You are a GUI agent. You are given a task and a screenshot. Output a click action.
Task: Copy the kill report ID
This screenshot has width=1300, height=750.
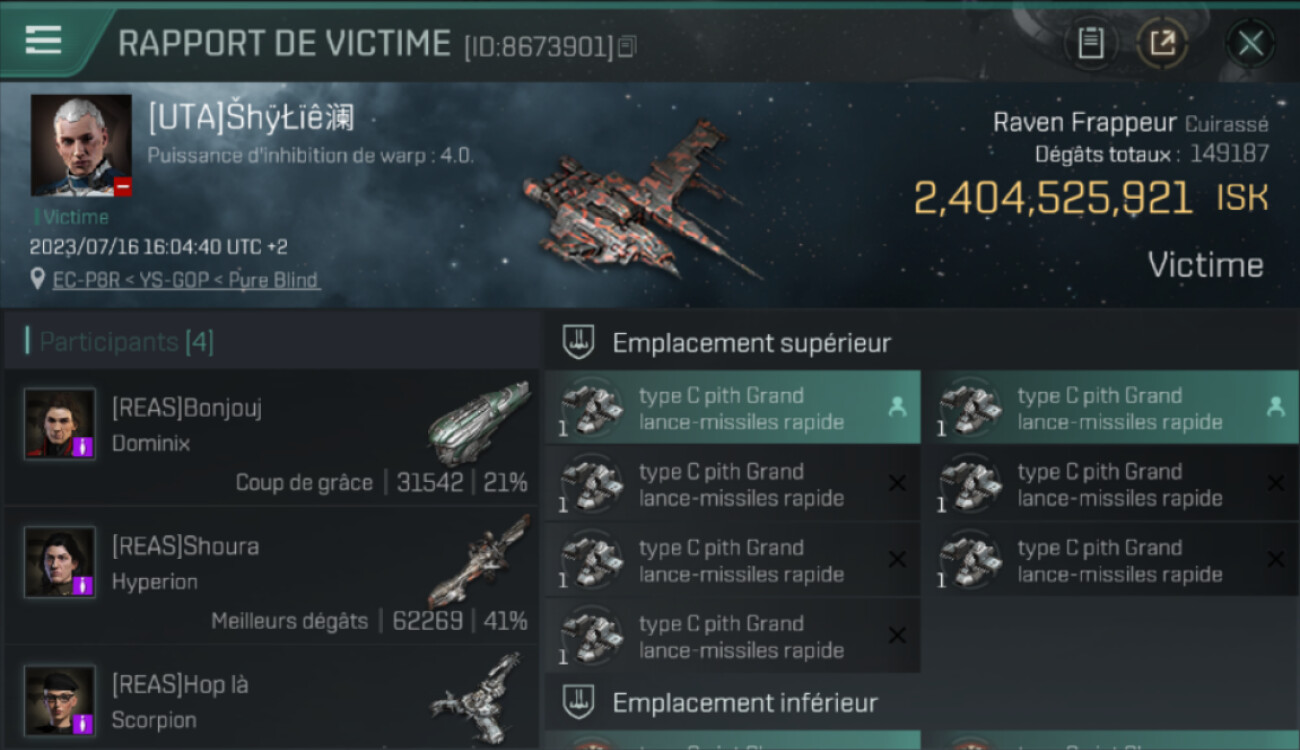pos(627,46)
